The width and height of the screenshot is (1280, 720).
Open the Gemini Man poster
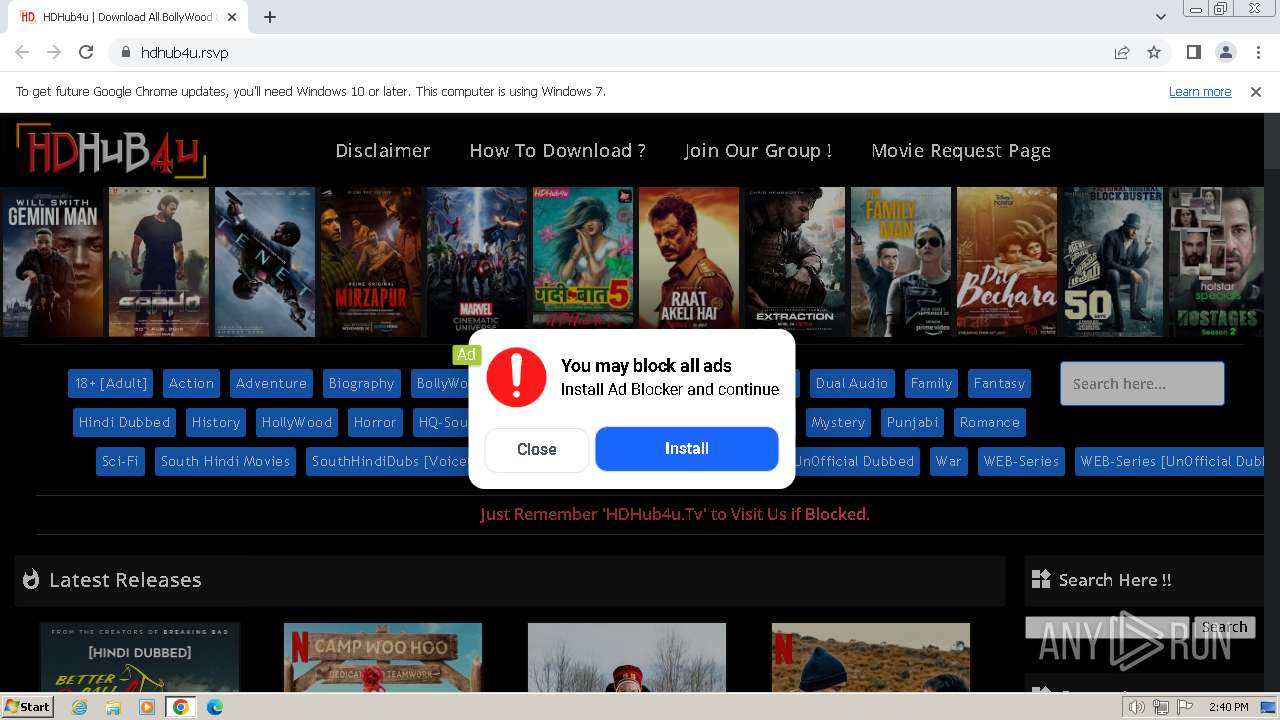click(53, 262)
